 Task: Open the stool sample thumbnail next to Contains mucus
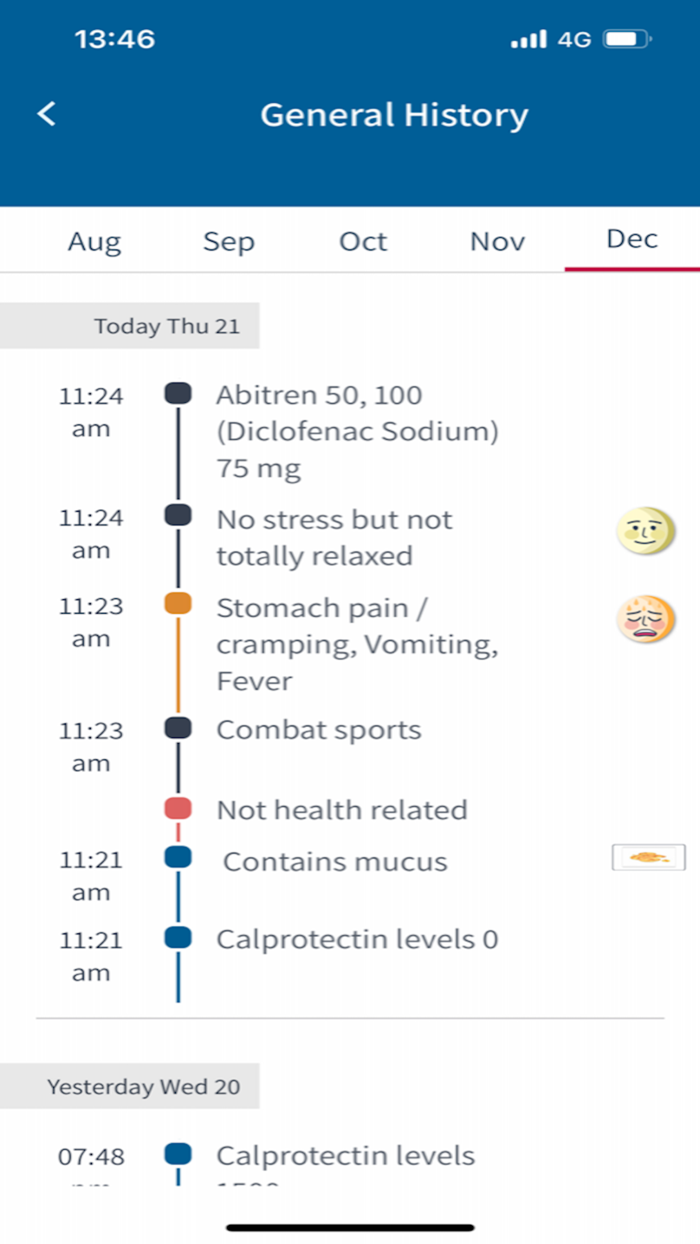point(647,857)
